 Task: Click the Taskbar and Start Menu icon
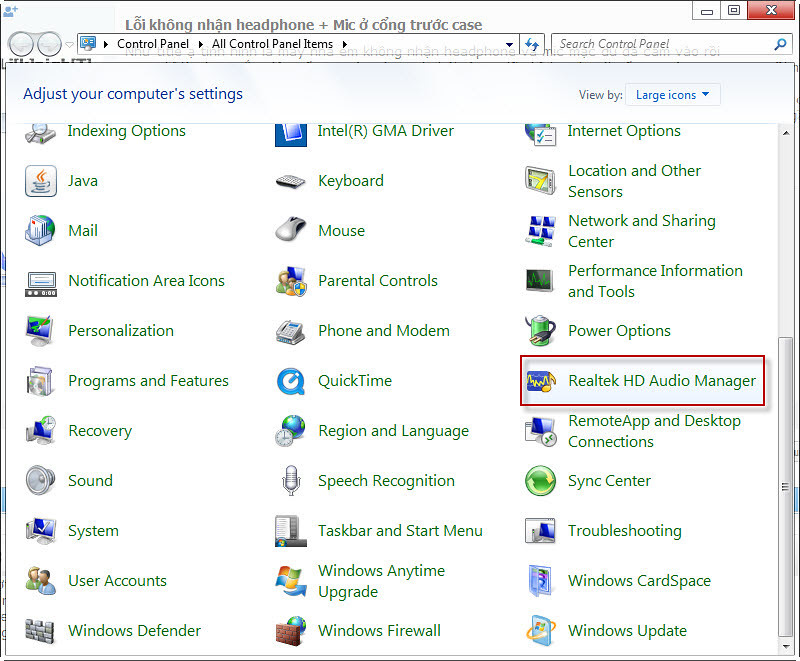(291, 531)
